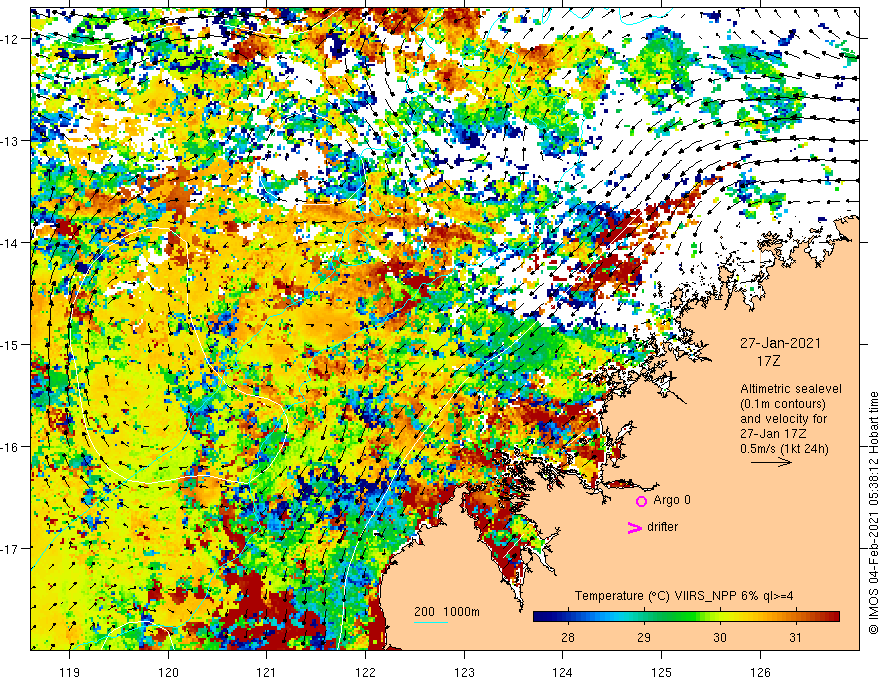Image resolution: width=880 pixels, height=680 pixels.
Task: Click the magenta drifter arrowhead symbol
Action: click(x=634, y=527)
